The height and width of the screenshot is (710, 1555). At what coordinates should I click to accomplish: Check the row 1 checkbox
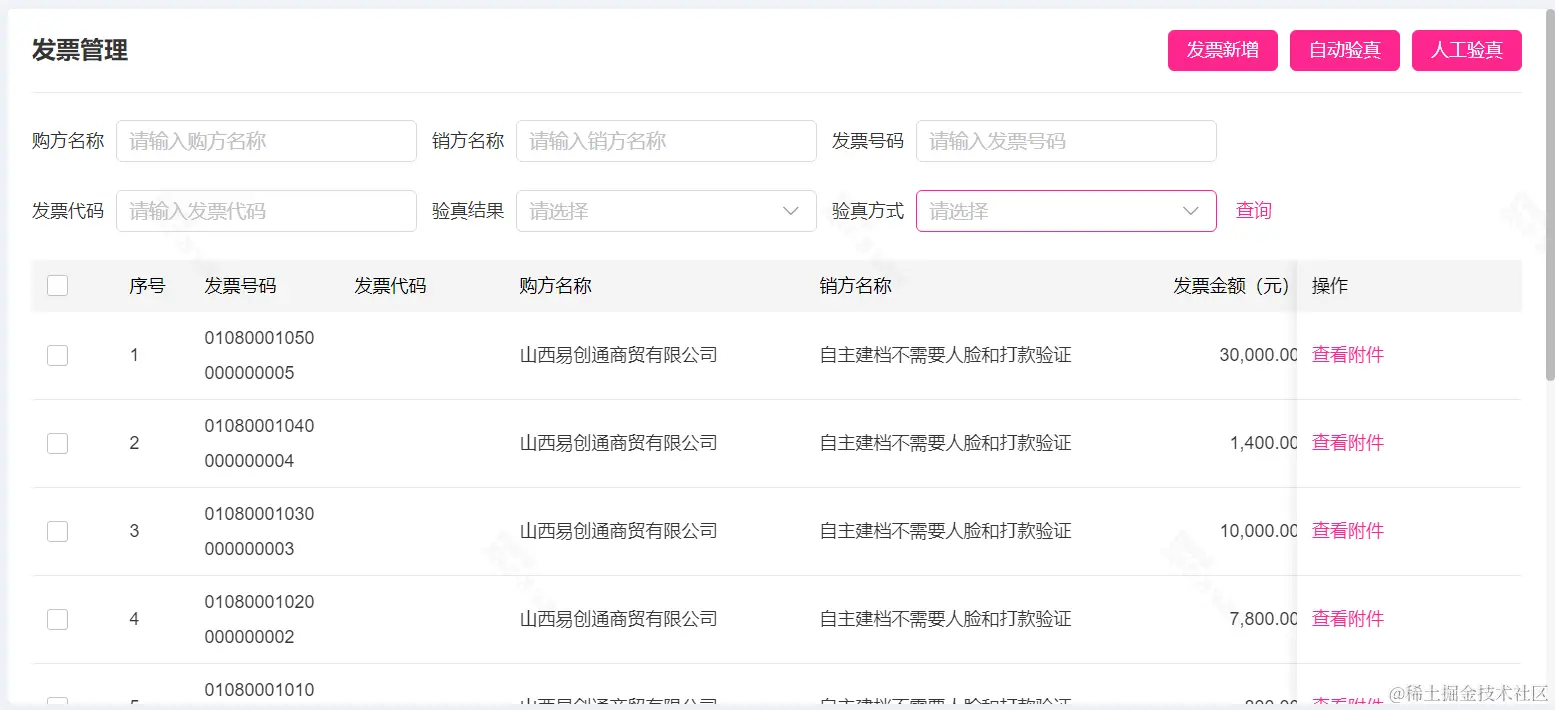click(x=58, y=355)
